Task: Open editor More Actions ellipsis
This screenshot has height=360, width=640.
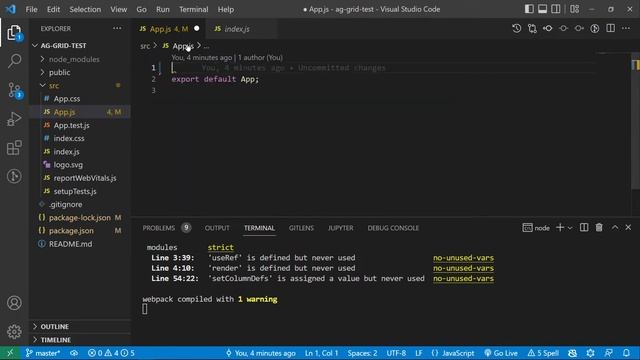Action: tap(626, 29)
